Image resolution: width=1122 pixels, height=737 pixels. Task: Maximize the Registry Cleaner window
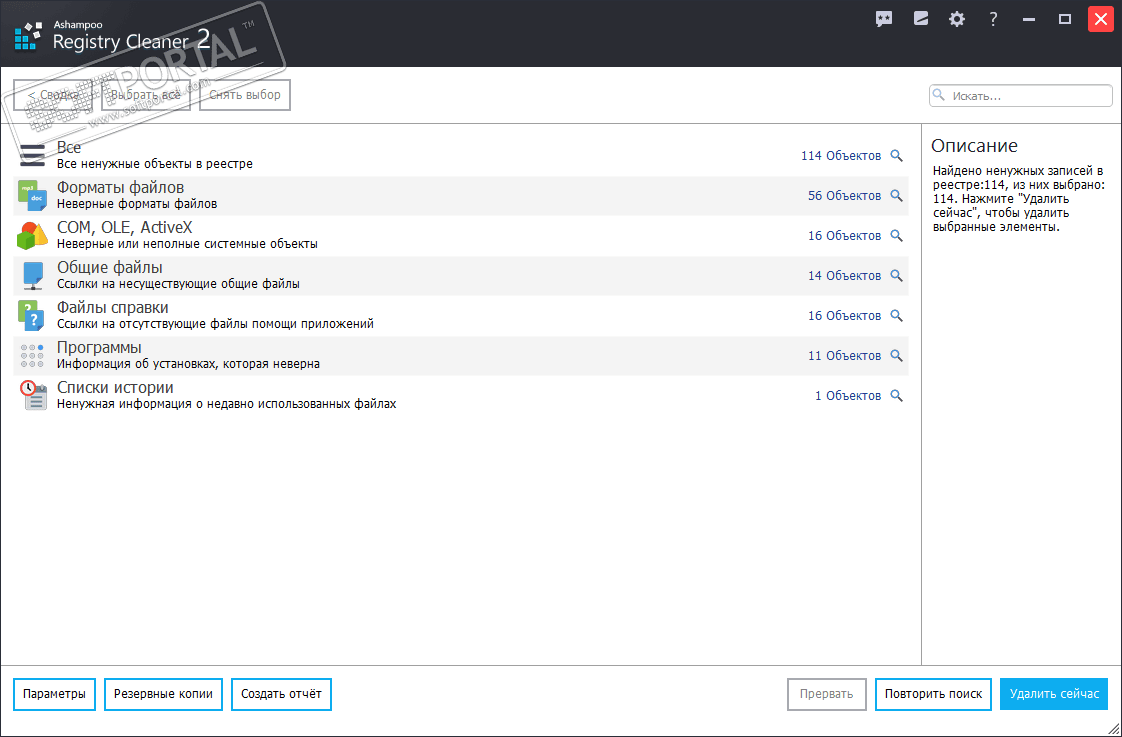click(1065, 19)
